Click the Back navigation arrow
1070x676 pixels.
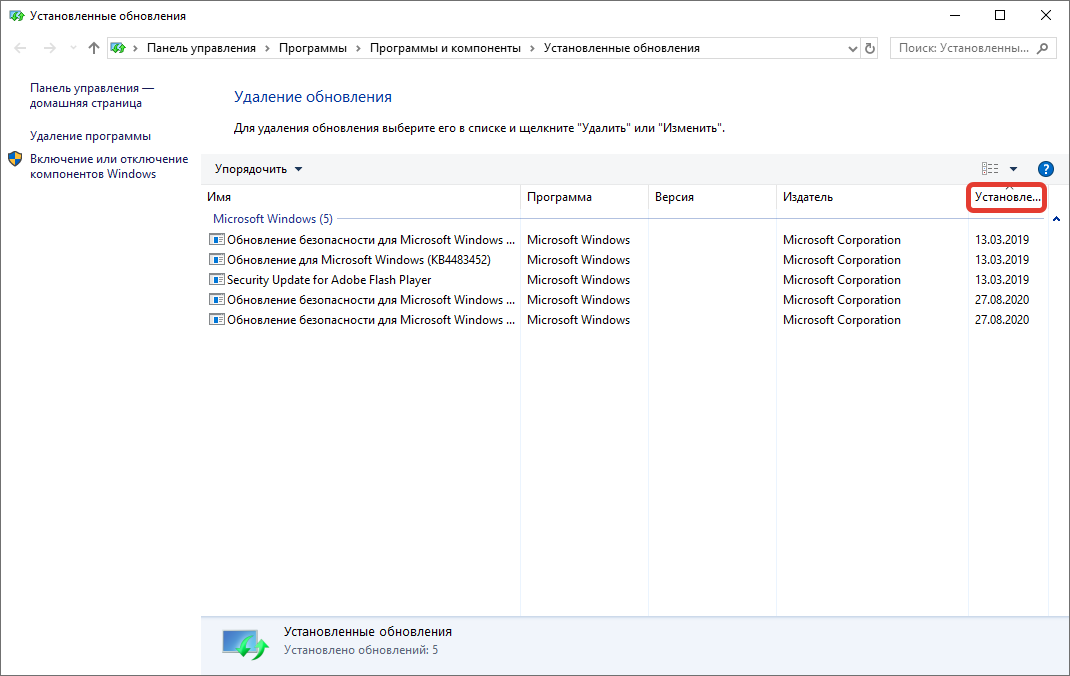pyautogui.click(x=21, y=48)
